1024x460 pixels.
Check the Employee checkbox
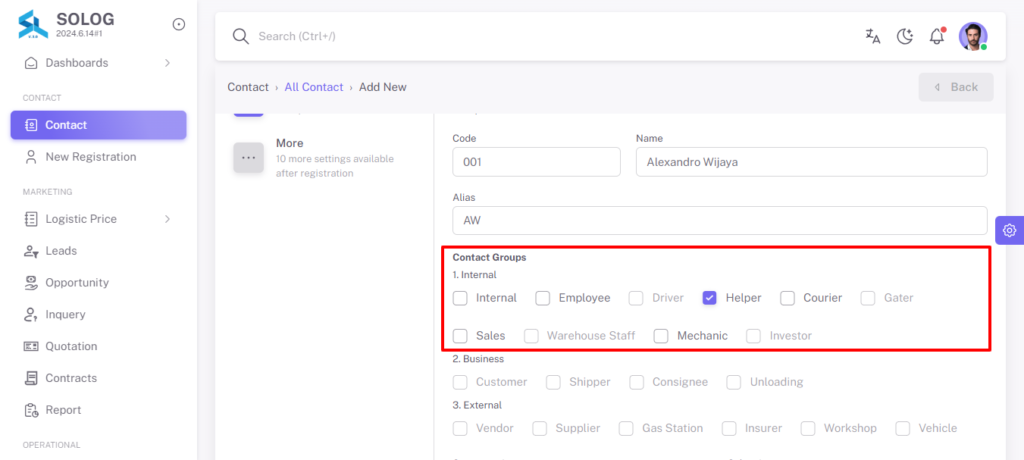tap(543, 298)
